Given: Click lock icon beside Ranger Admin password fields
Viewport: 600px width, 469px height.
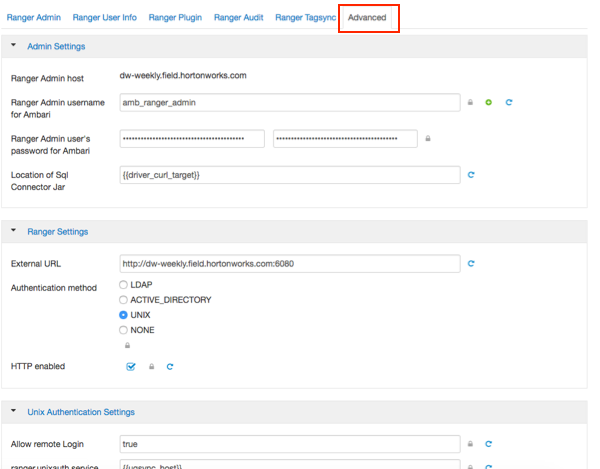Looking at the screenshot, I should 428,138.
